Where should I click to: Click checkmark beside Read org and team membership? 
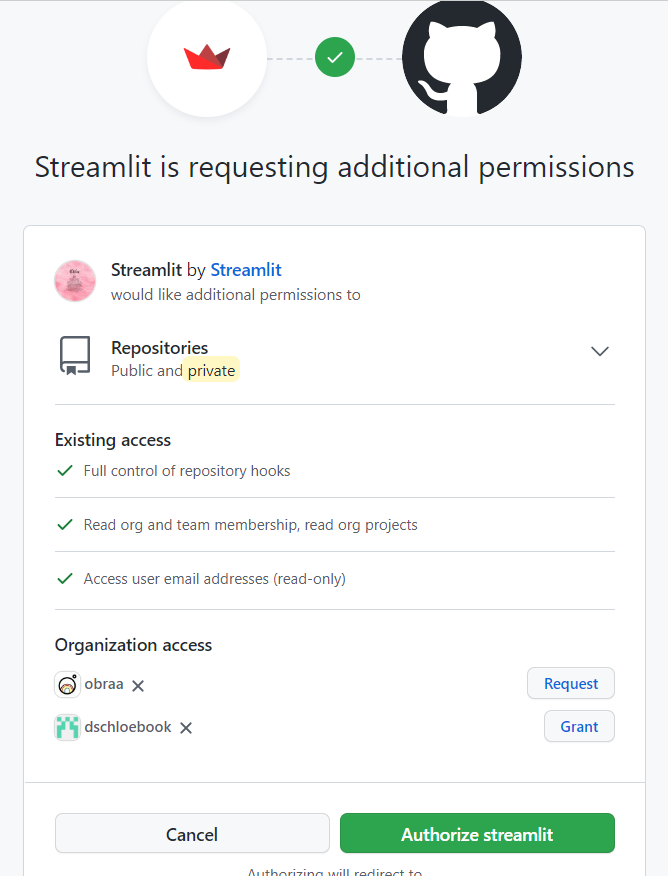tap(65, 525)
